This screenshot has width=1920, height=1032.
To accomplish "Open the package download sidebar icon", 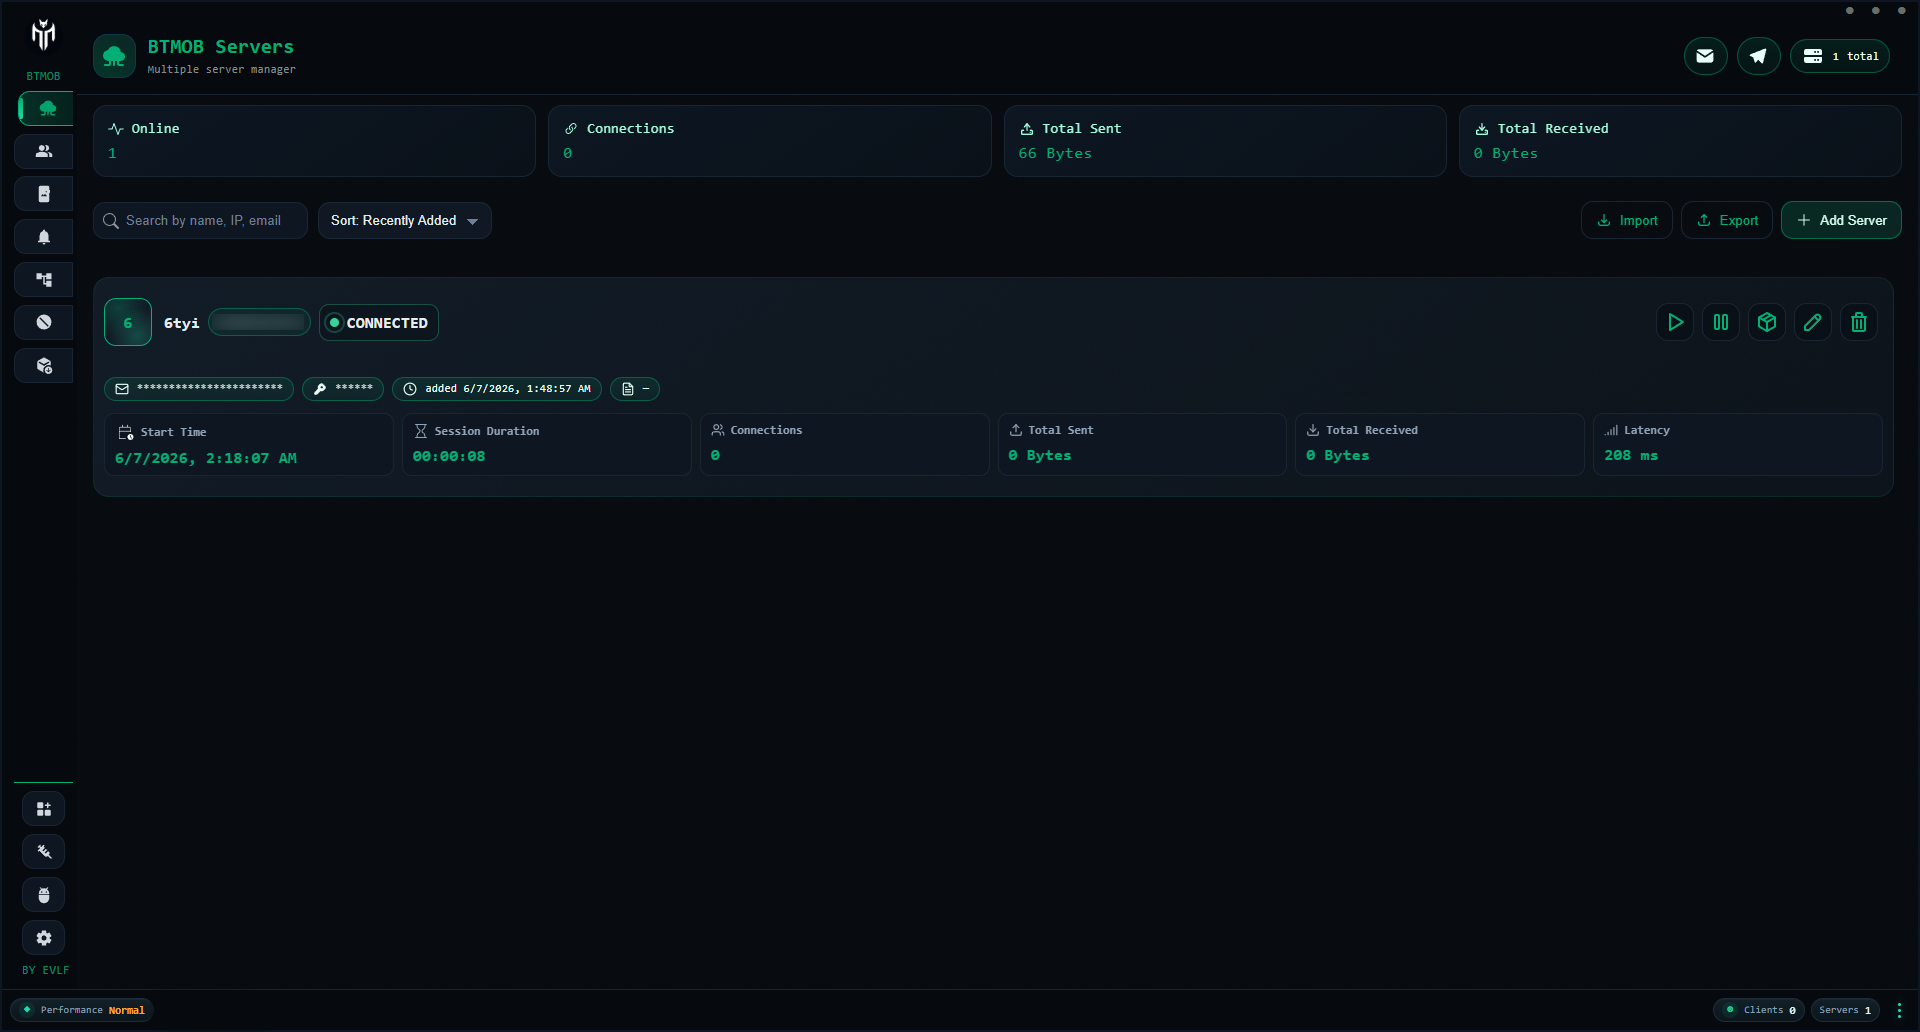I will pos(44,366).
